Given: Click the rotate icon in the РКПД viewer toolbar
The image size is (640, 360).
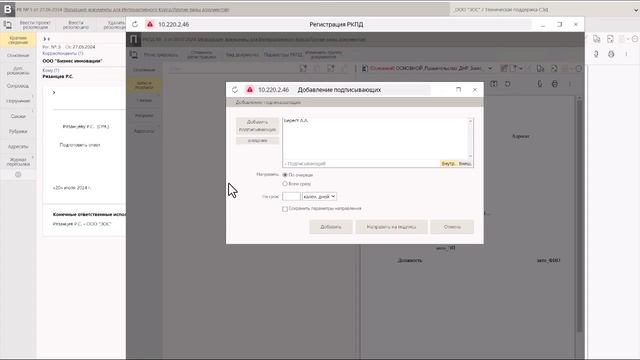Looking at the screenshot, I should (507, 84).
